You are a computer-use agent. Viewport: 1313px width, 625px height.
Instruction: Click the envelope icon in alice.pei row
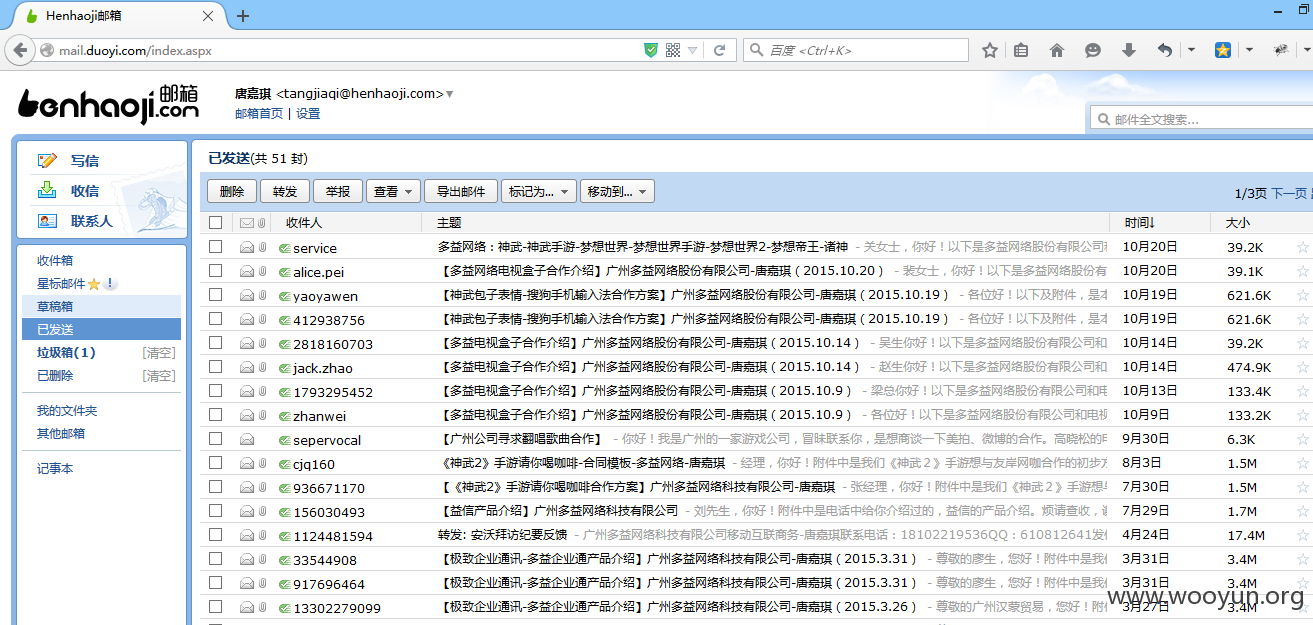click(x=246, y=271)
